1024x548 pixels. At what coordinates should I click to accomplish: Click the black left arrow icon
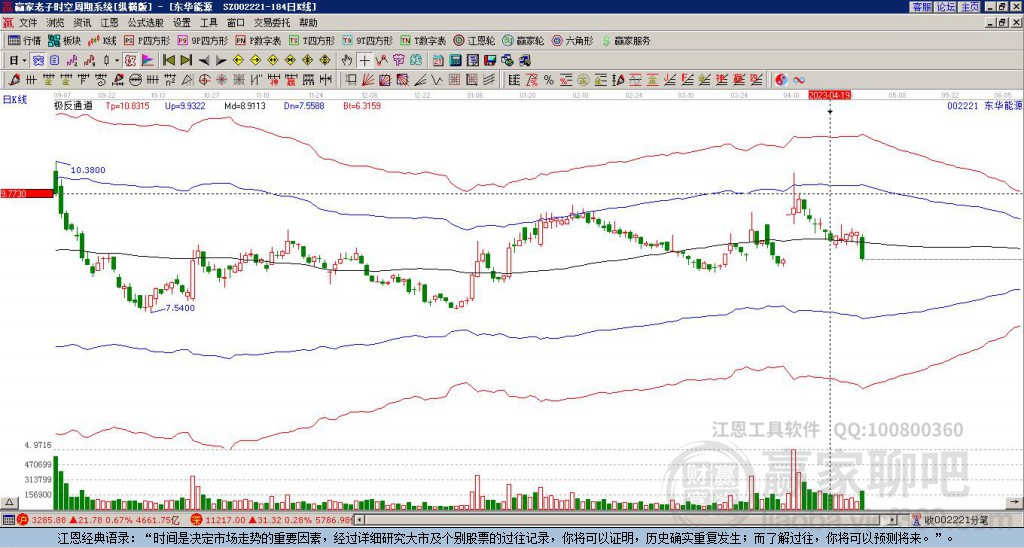(204, 61)
